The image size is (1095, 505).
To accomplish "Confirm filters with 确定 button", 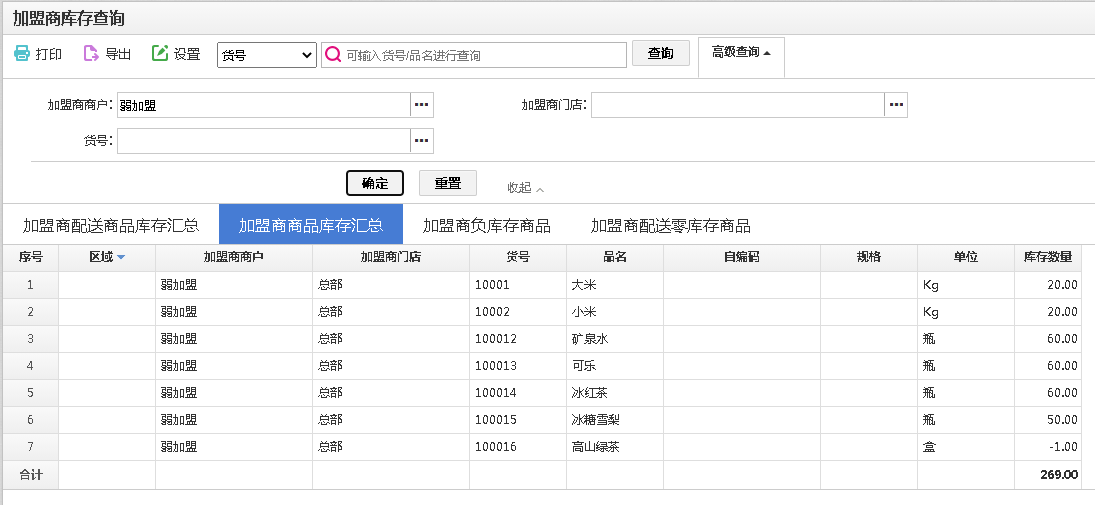I will pyautogui.click(x=375, y=183).
